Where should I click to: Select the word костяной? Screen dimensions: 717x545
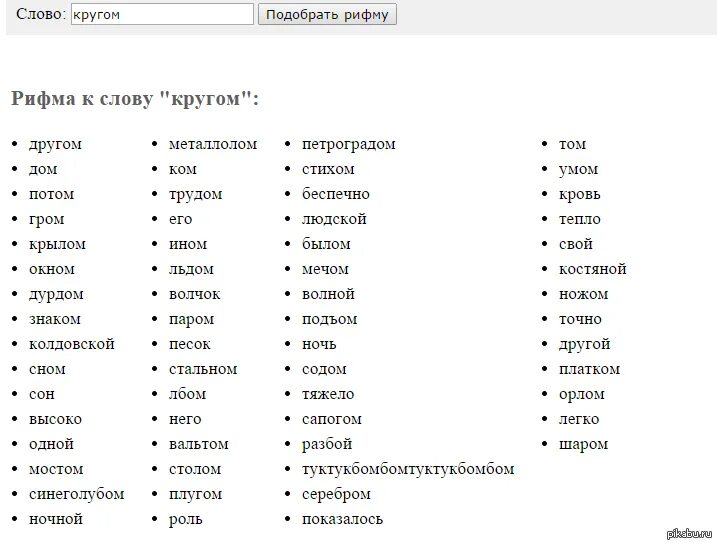click(593, 269)
